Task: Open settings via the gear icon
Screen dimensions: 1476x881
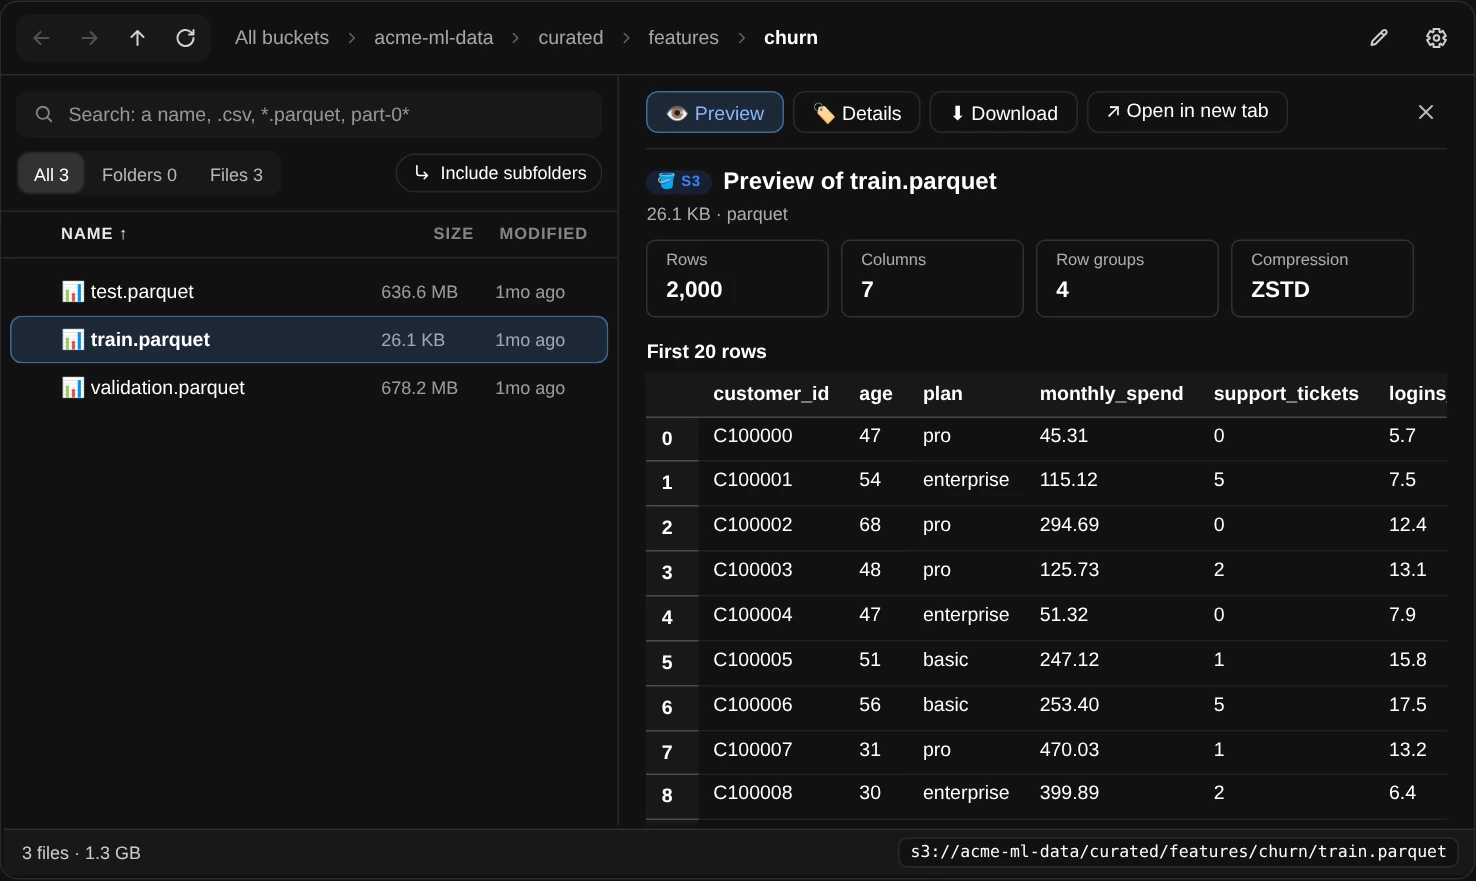Action: (1436, 38)
